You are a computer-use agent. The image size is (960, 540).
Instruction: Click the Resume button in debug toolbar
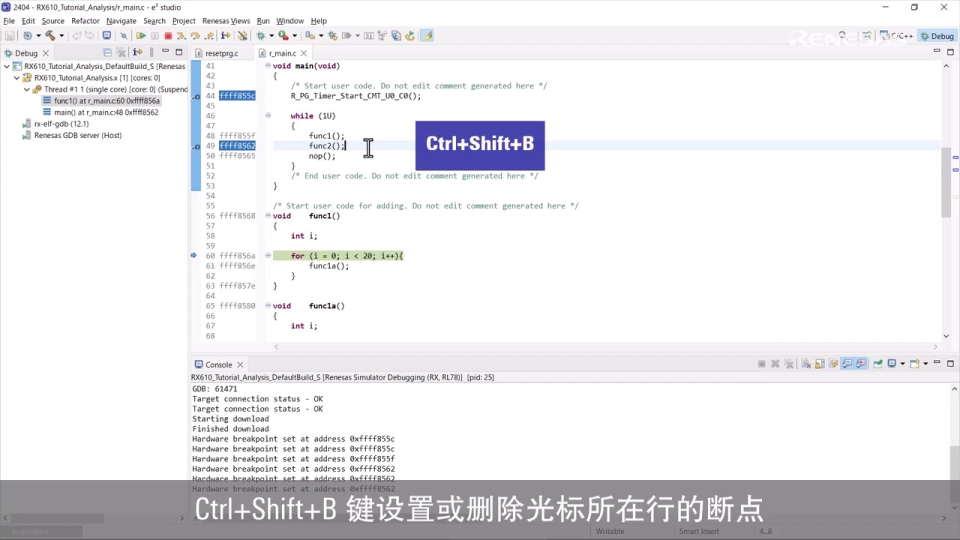[x=141, y=36]
